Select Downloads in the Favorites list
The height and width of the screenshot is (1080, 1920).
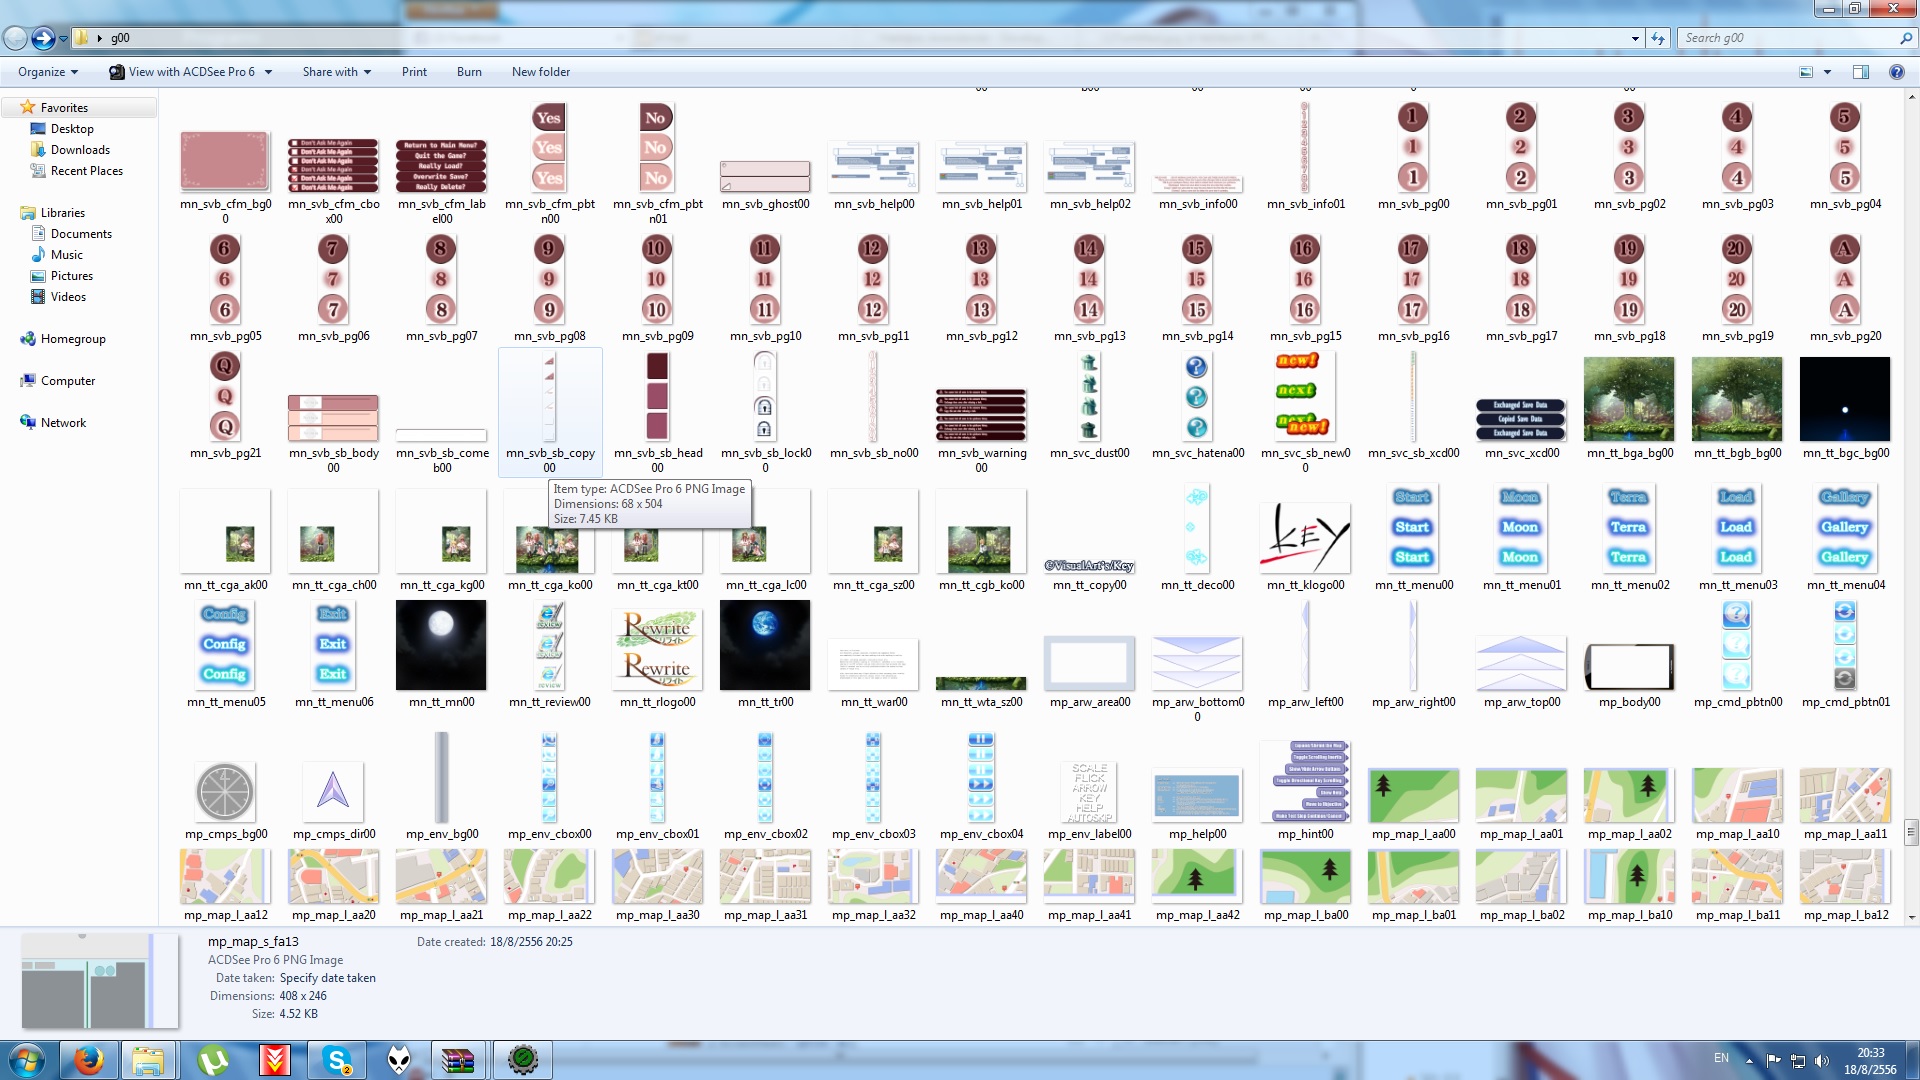(80, 150)
